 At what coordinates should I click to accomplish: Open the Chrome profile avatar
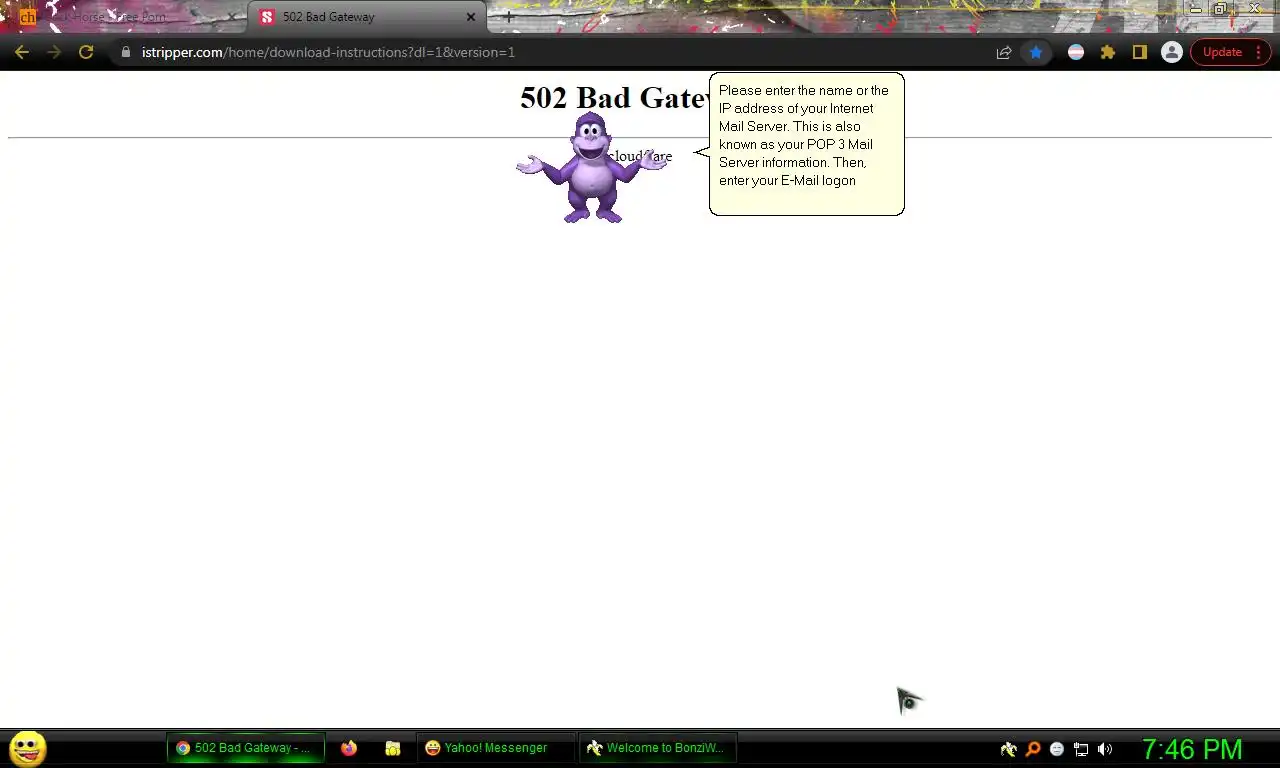[1172, 52]
